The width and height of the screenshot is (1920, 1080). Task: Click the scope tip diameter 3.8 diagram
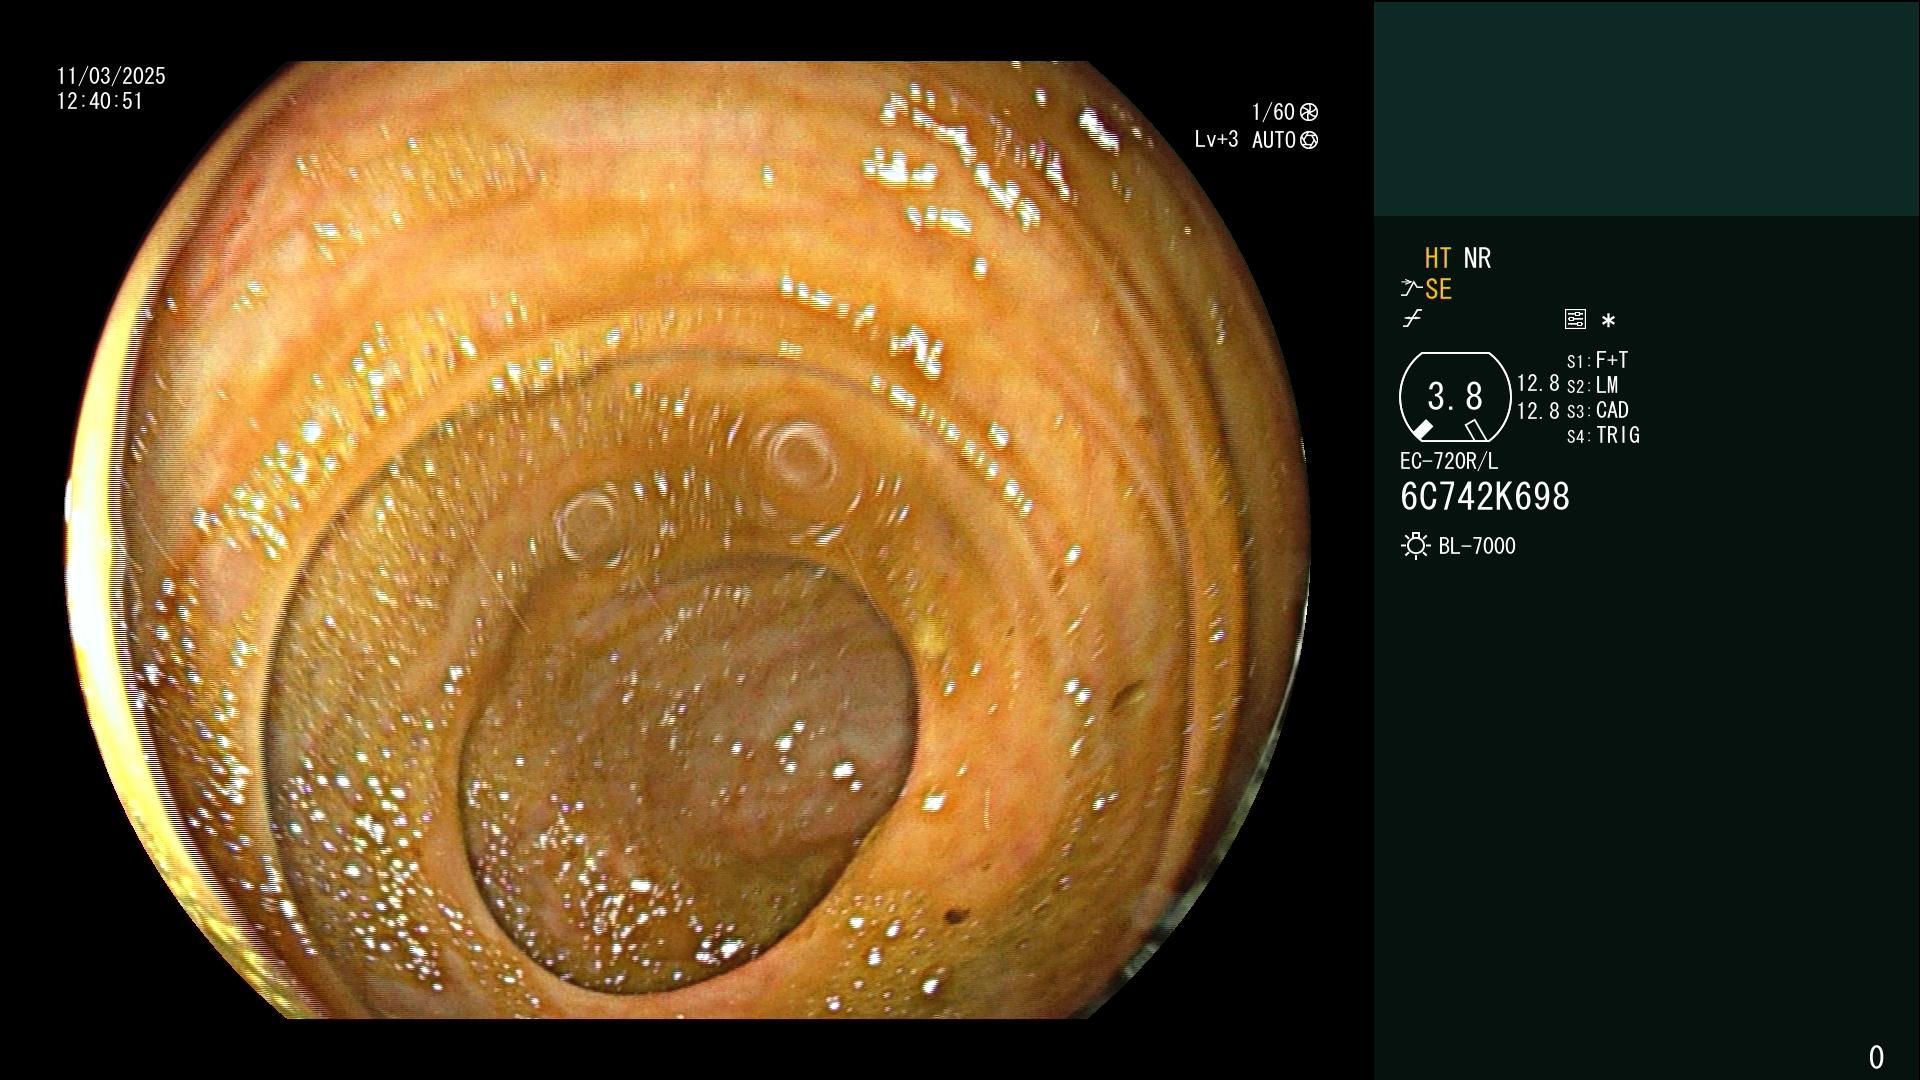[x=1454, y=397]
